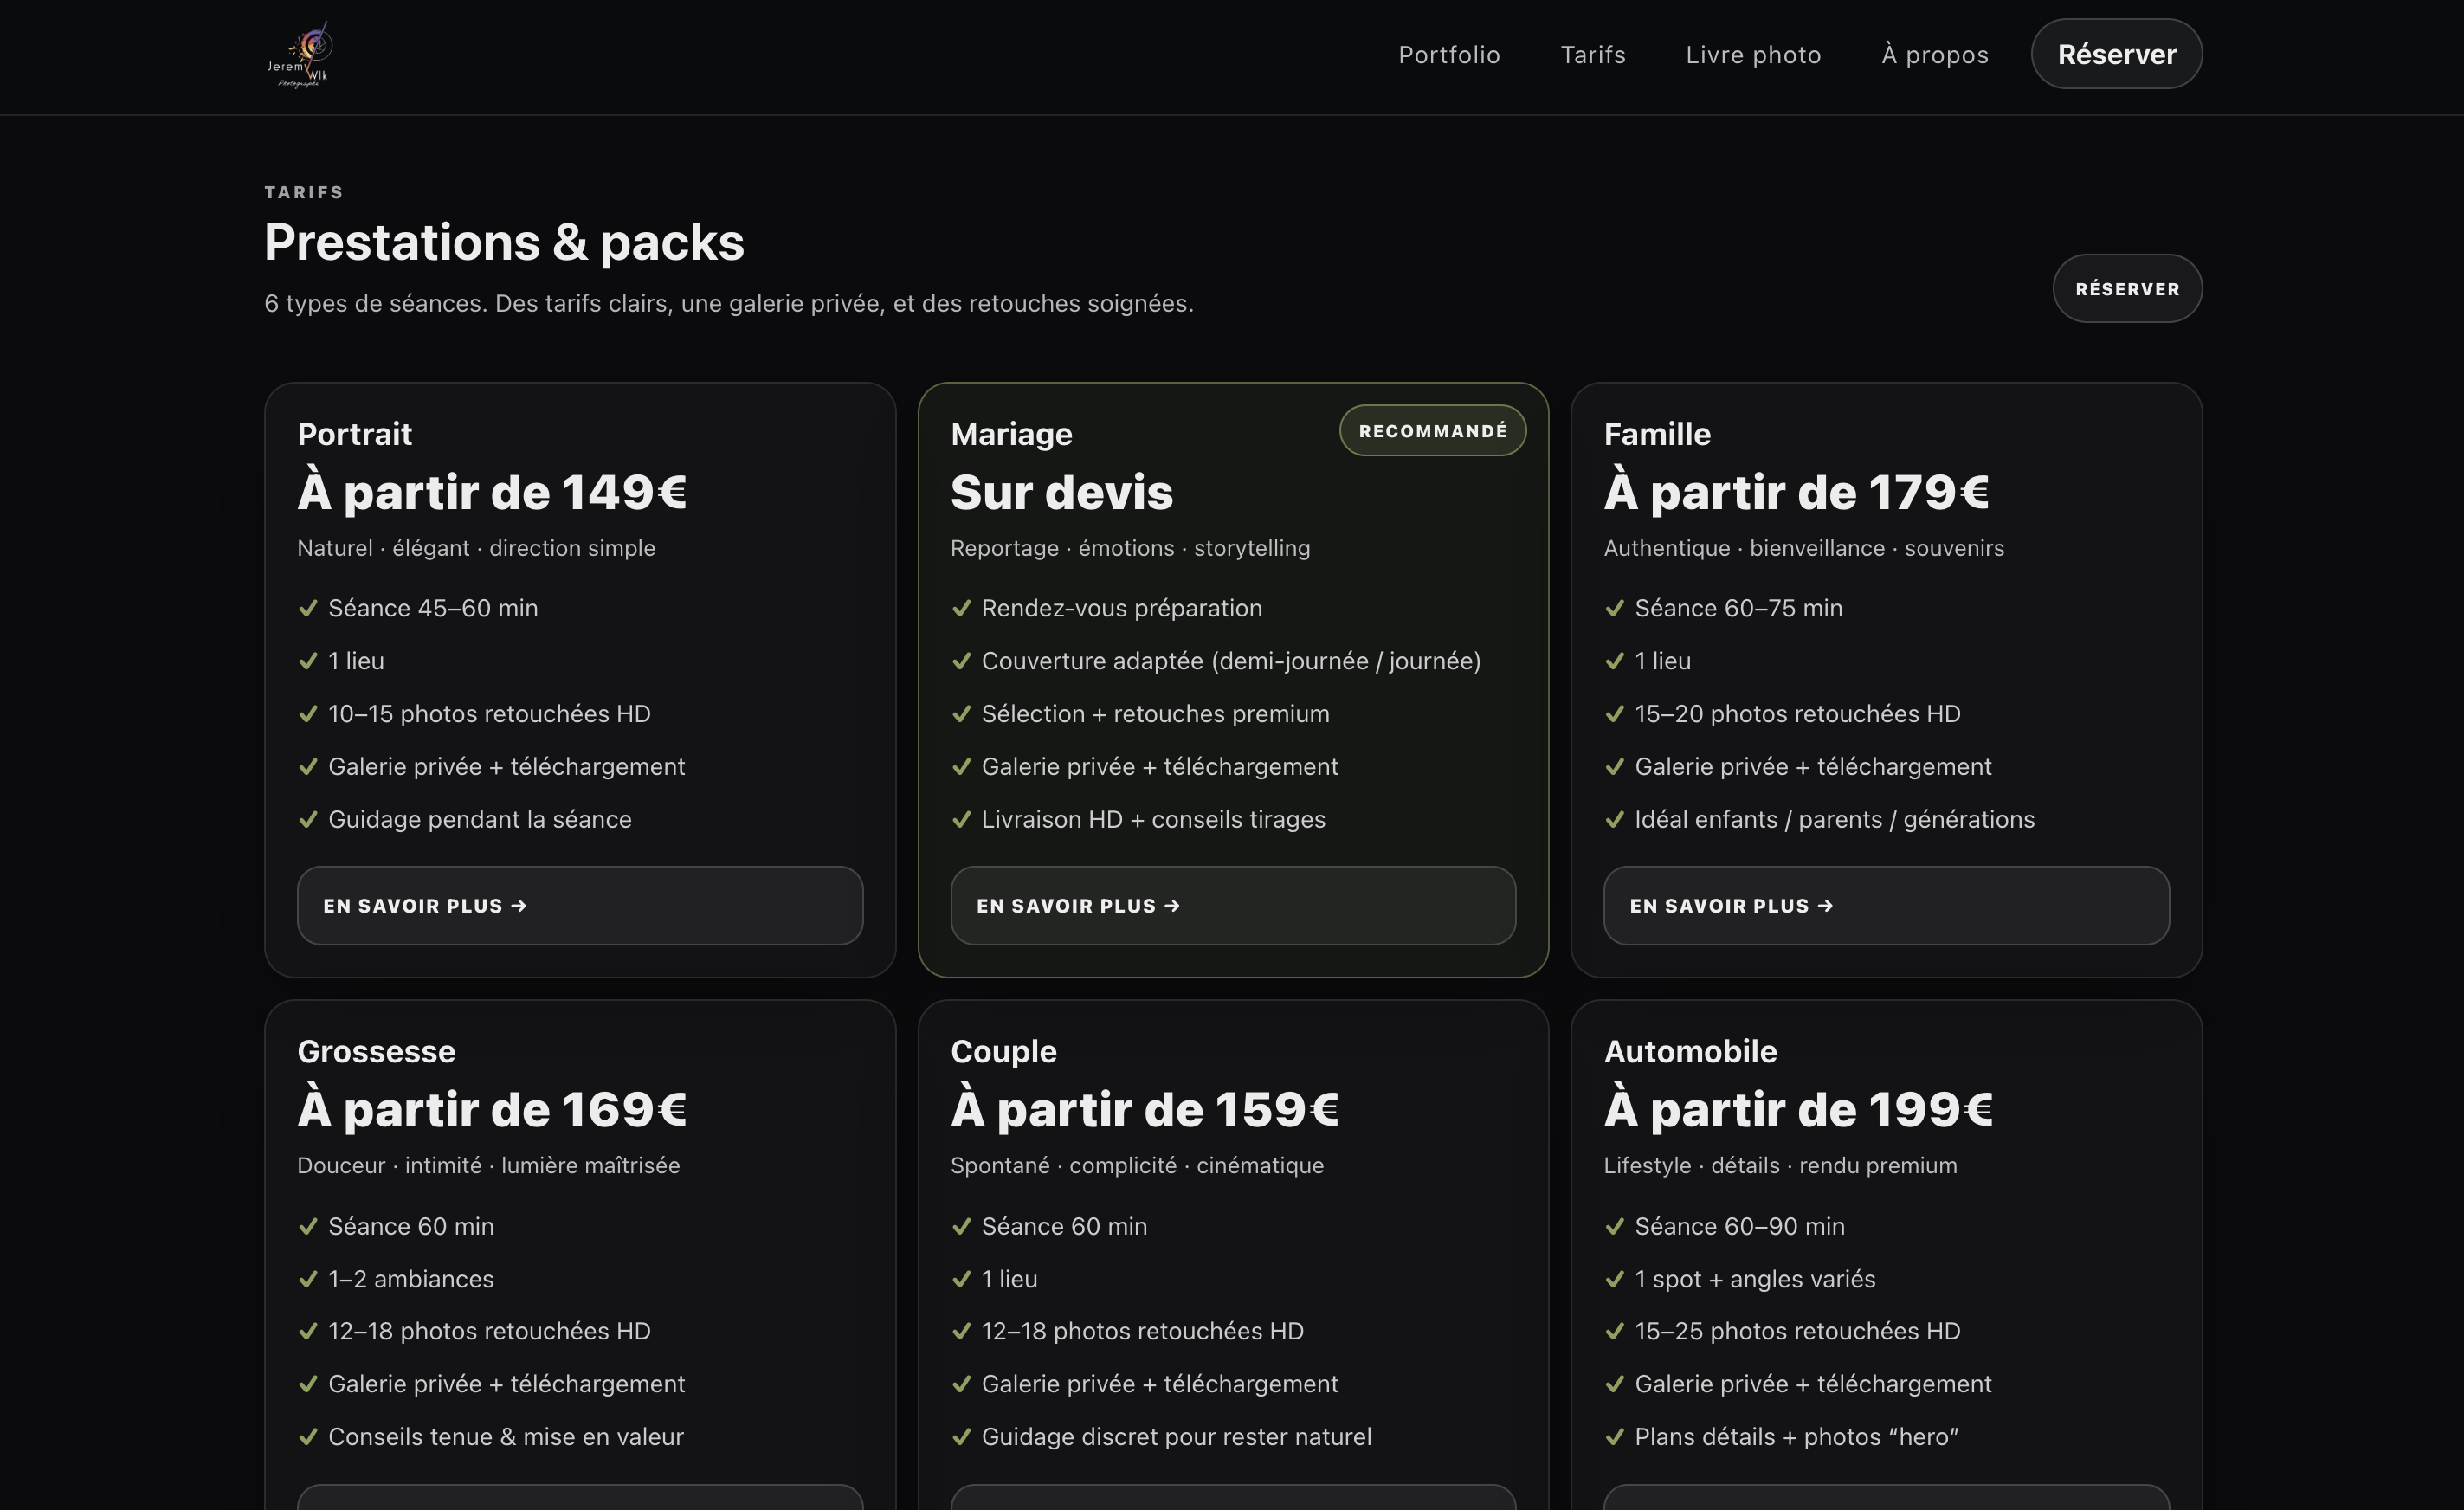Click the checkmark beside 1 spot + angles variés
This screenshot has height=1510, width=2464.
pos(1614,1279)
